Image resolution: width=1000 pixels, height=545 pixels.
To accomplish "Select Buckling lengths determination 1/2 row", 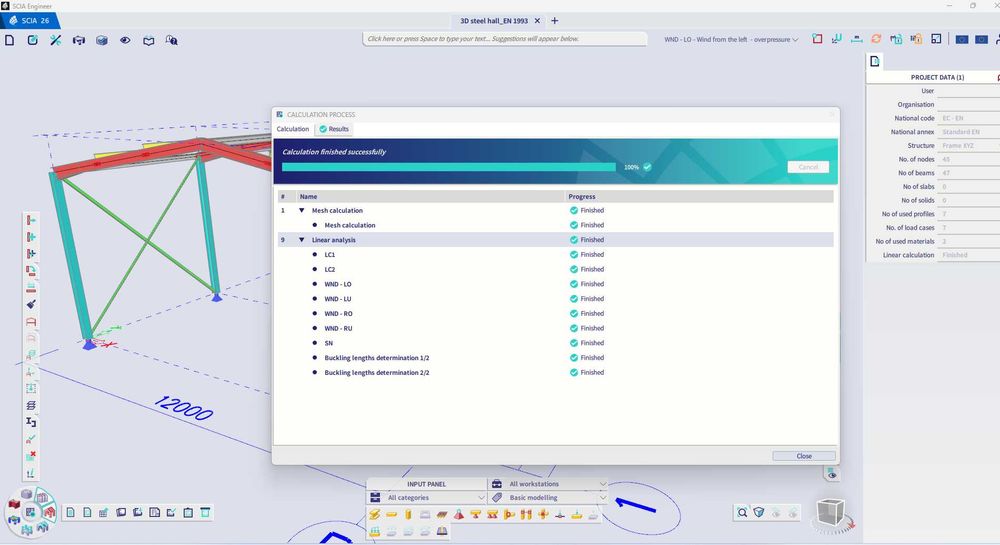I will (555, 357).
